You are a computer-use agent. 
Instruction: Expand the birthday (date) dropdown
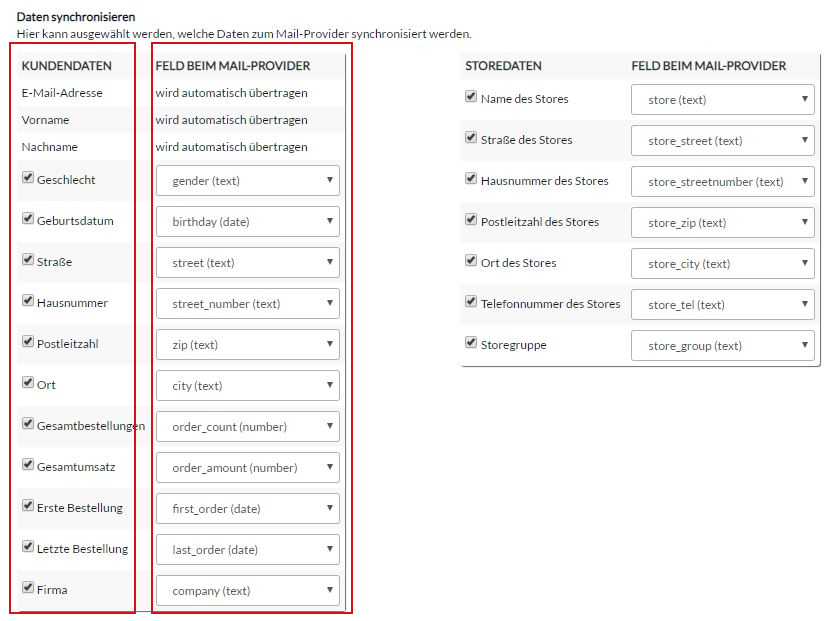tap(248, 222)
